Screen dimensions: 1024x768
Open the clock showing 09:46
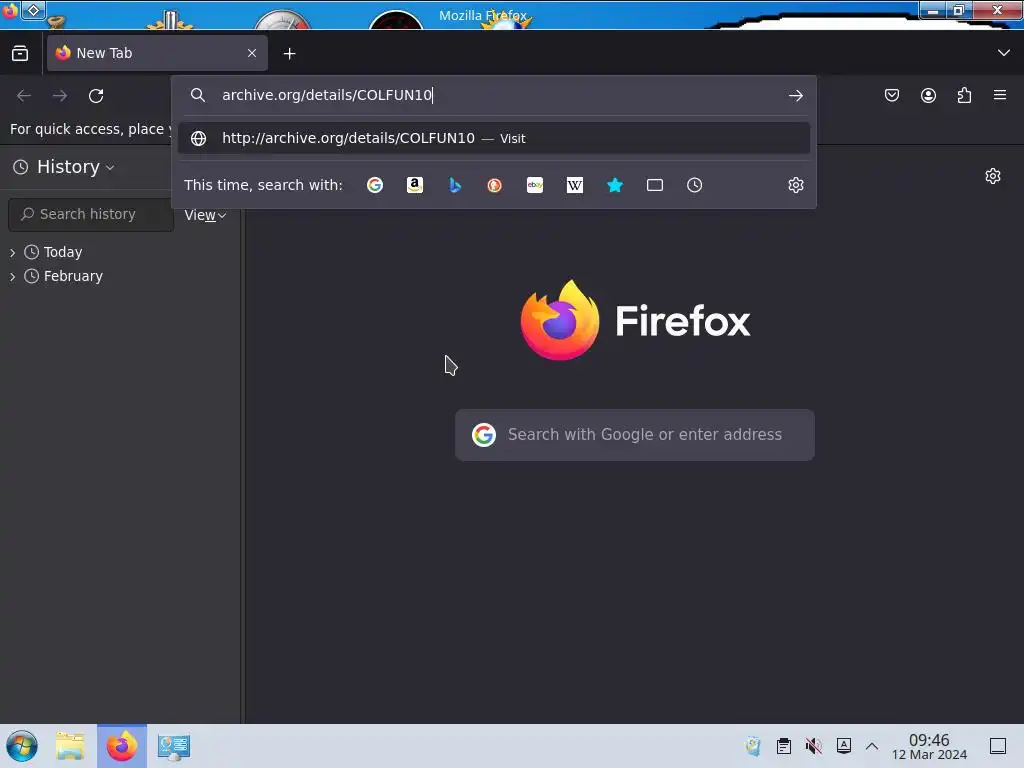[929, 746]
